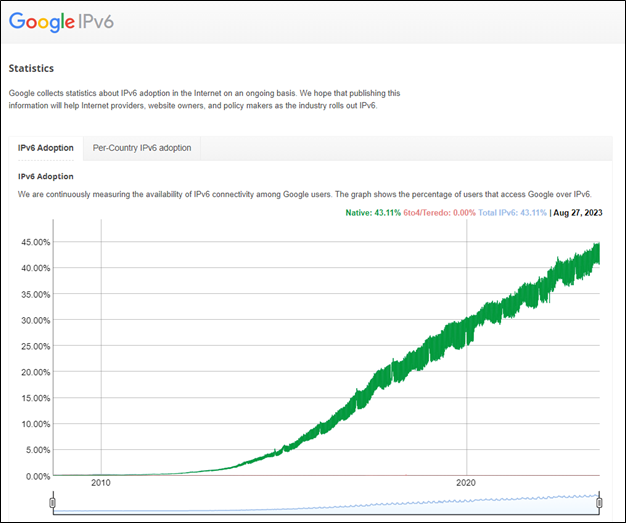The width and height of the screenshot is (626, 523).
Task: Click the blue Total IPv6 legend entry
Action: pyautogui.click(x=512, y=213)
